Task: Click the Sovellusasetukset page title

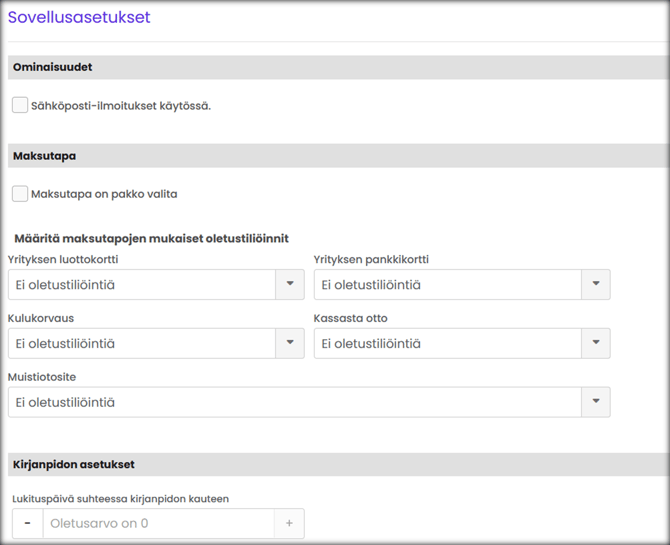Action: point(79,17)
